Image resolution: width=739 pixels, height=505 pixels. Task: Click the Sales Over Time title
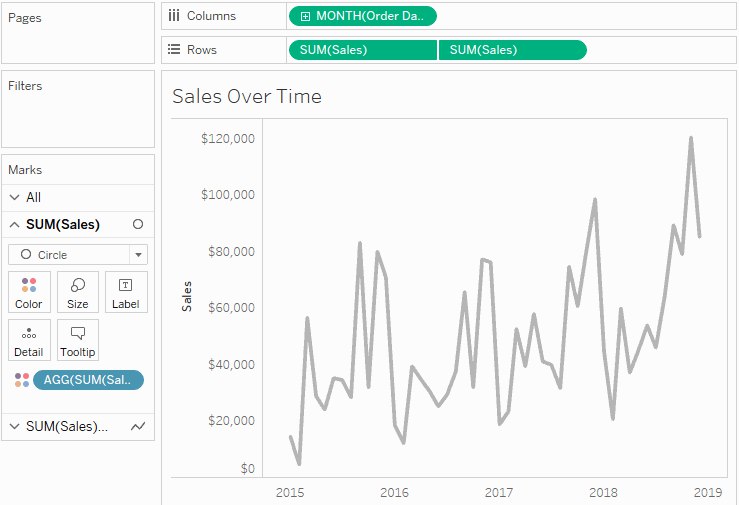pos(247,96)
